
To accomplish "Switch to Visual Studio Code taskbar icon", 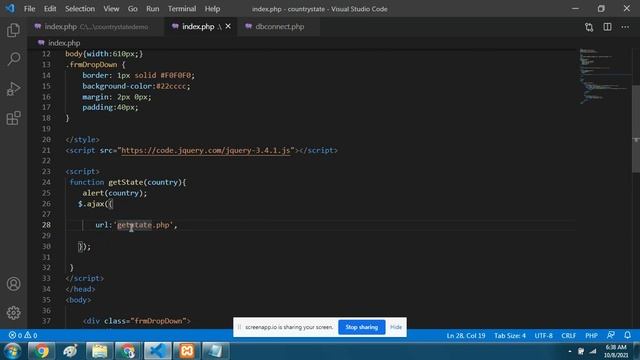I will (158, 351).
